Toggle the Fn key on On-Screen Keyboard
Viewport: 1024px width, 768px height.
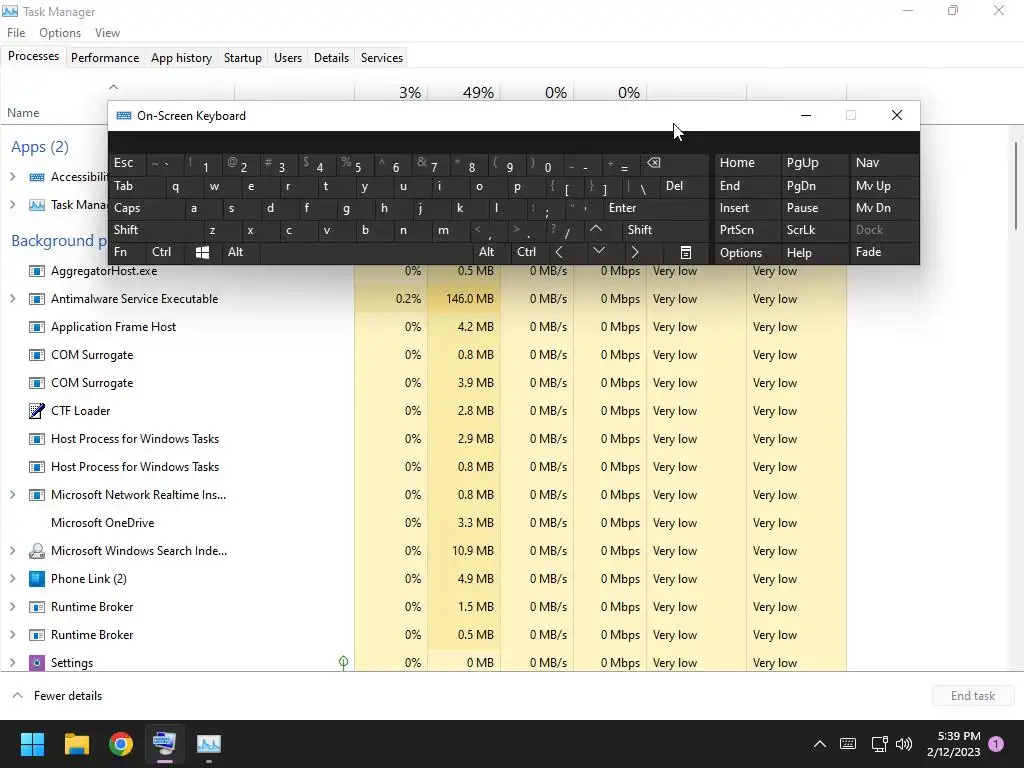click(127, 252)
